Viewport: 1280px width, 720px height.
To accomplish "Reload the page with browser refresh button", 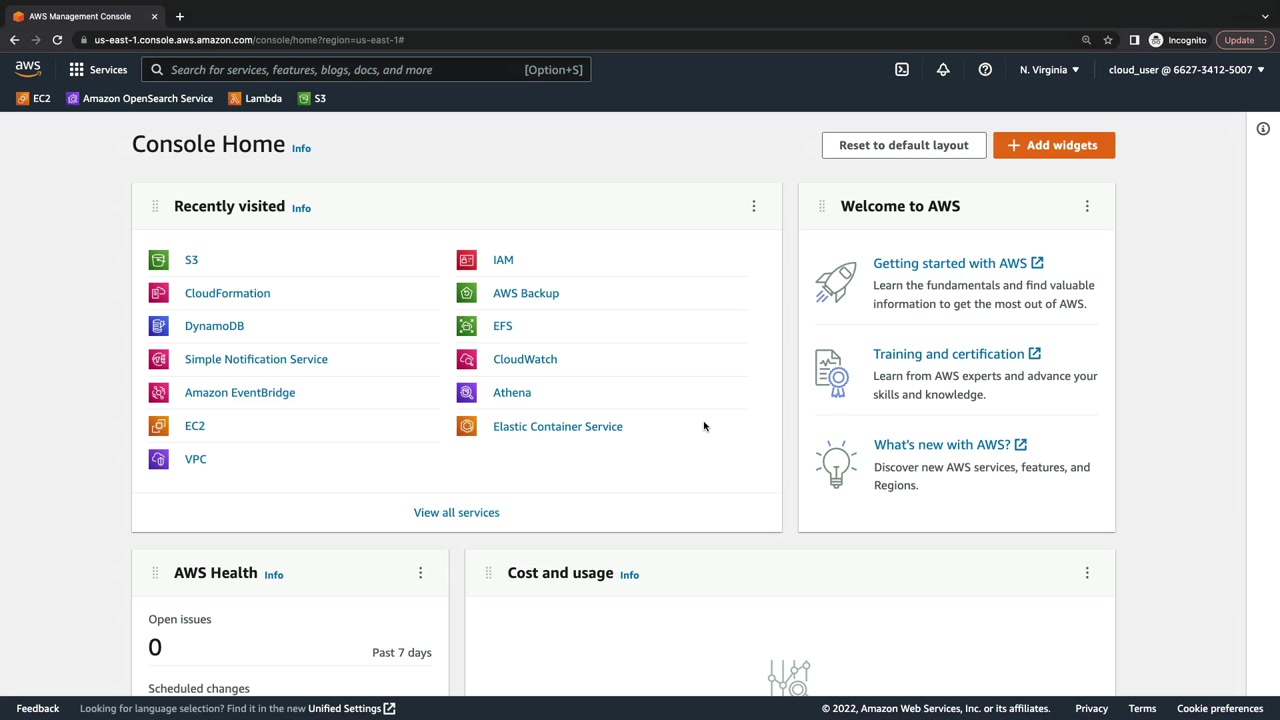I will (57, 40).
